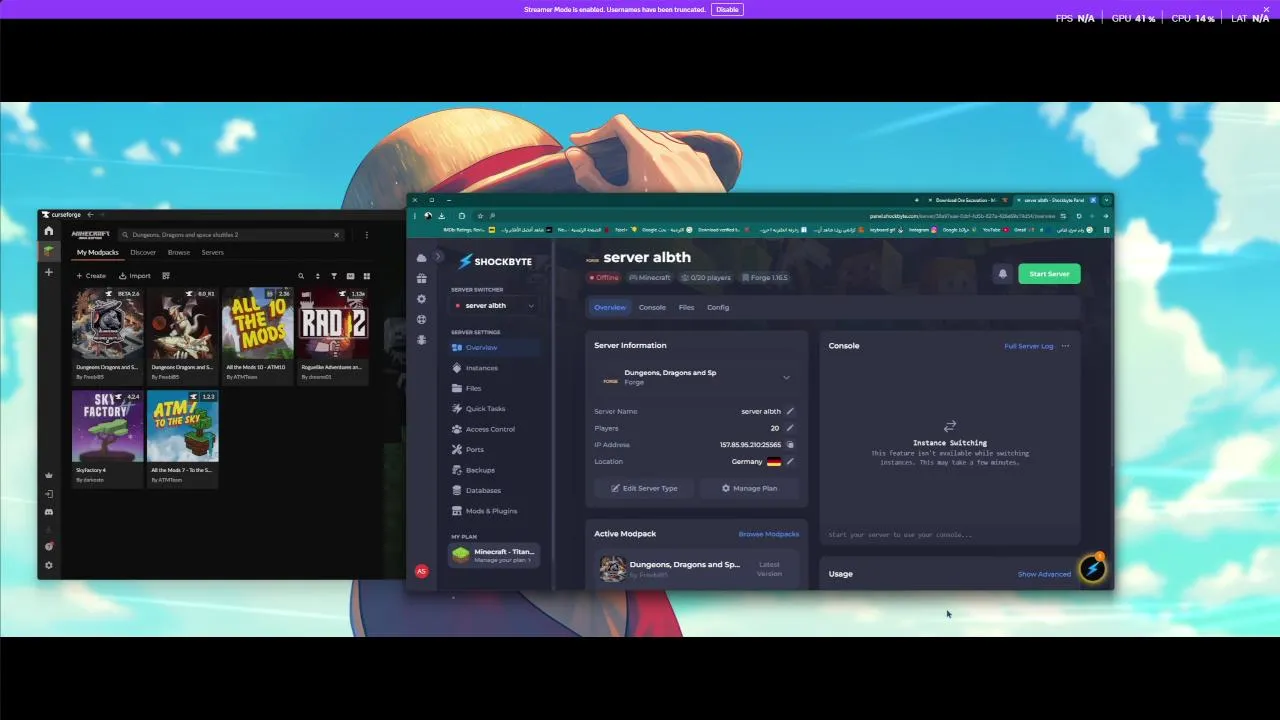The width and height of the screenshot is (1280, 720).
Task: Open Databases in Shockbyte sidebar
Action: pos(494,490)
